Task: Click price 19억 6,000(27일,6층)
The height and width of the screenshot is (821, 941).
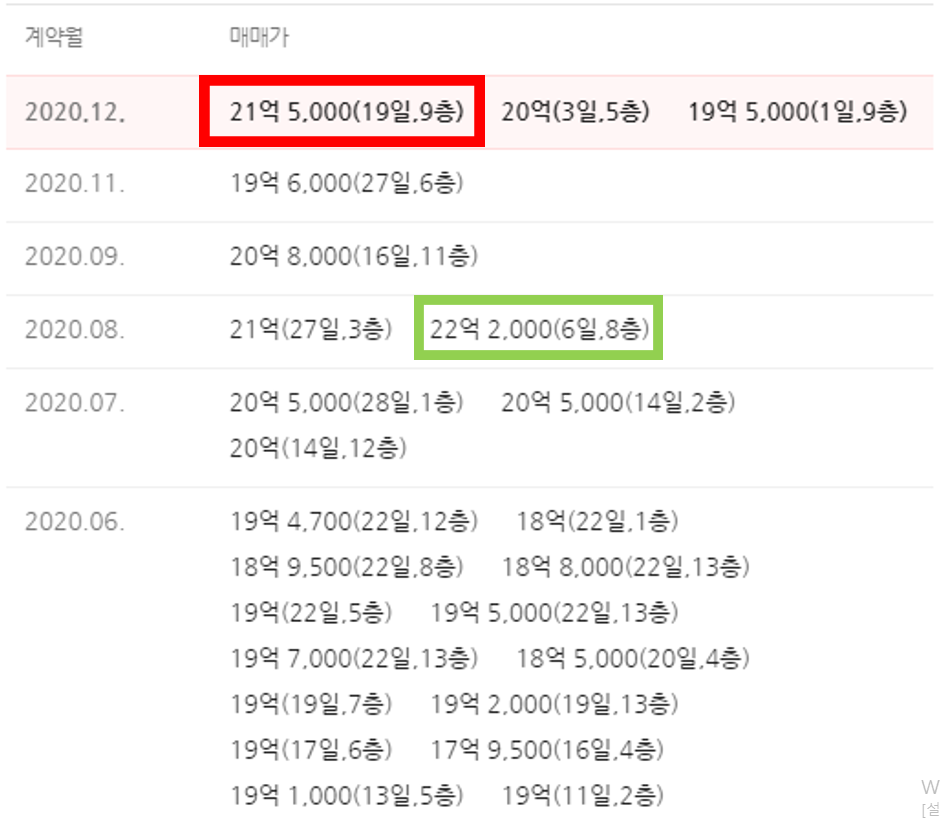Action: point(347,183)
